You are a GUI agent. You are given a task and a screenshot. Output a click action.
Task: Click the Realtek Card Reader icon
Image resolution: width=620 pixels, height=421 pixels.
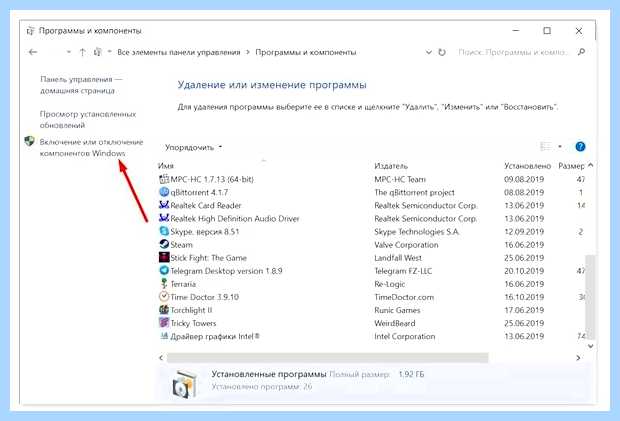[x=164, y=205]
